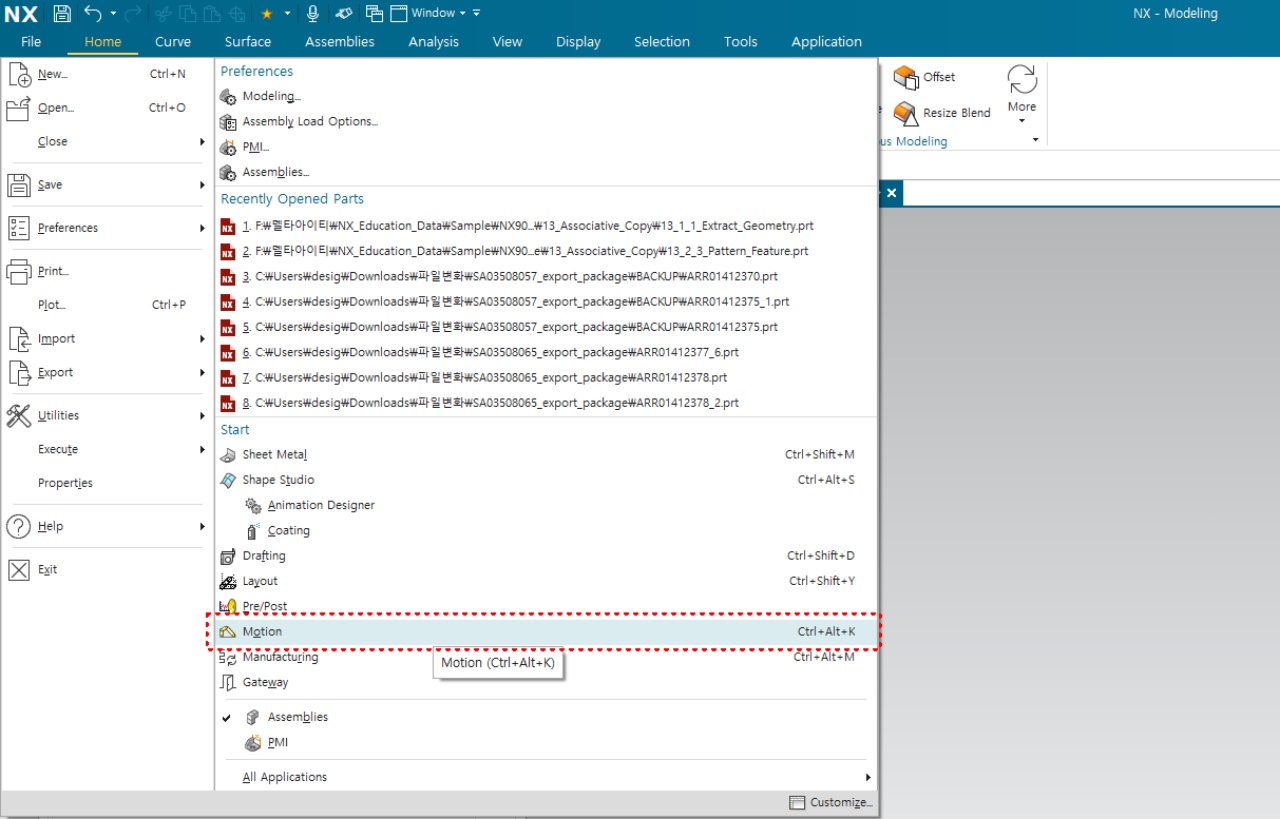This screenshot has height=819, width=1280.
Task: Choose Motion from the Start list
Action: (x=262, y=632)
